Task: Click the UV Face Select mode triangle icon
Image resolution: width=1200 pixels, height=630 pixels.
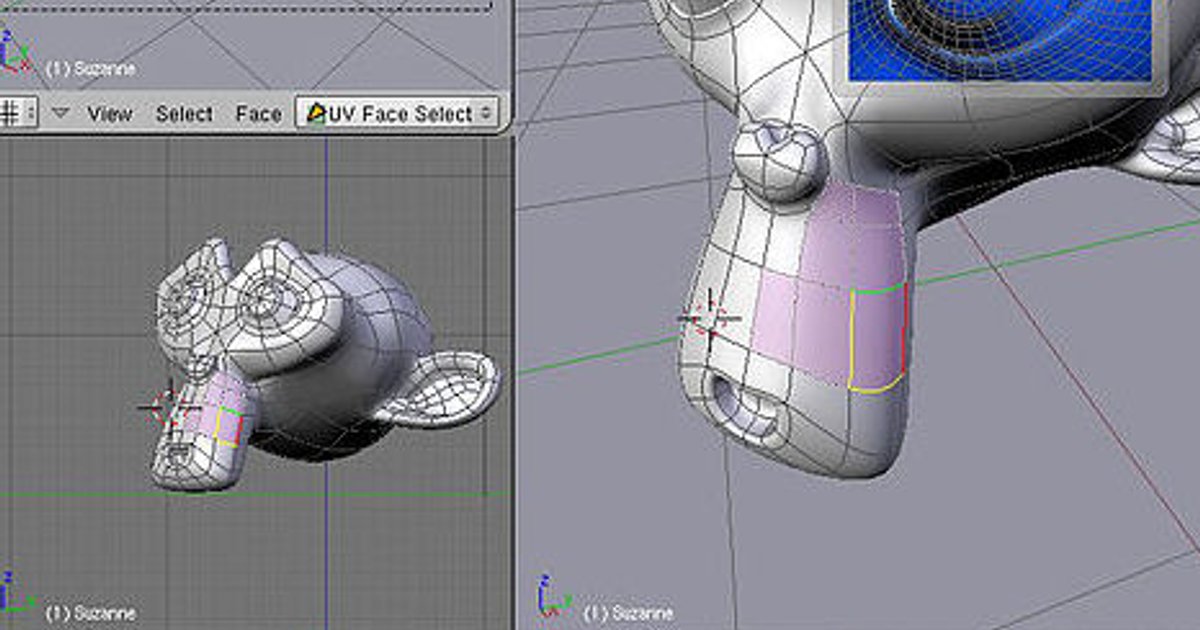Action: [317, 113]
